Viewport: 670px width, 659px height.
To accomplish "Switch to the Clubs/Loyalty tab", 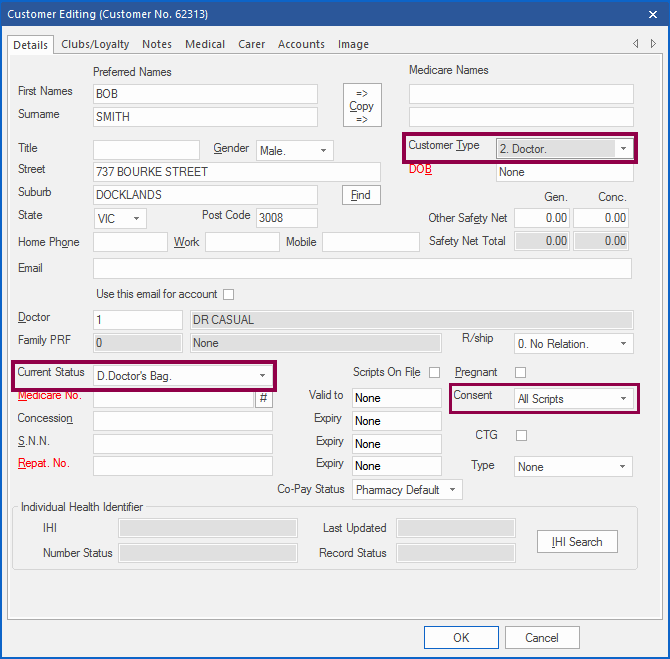I will pos(97,44).
